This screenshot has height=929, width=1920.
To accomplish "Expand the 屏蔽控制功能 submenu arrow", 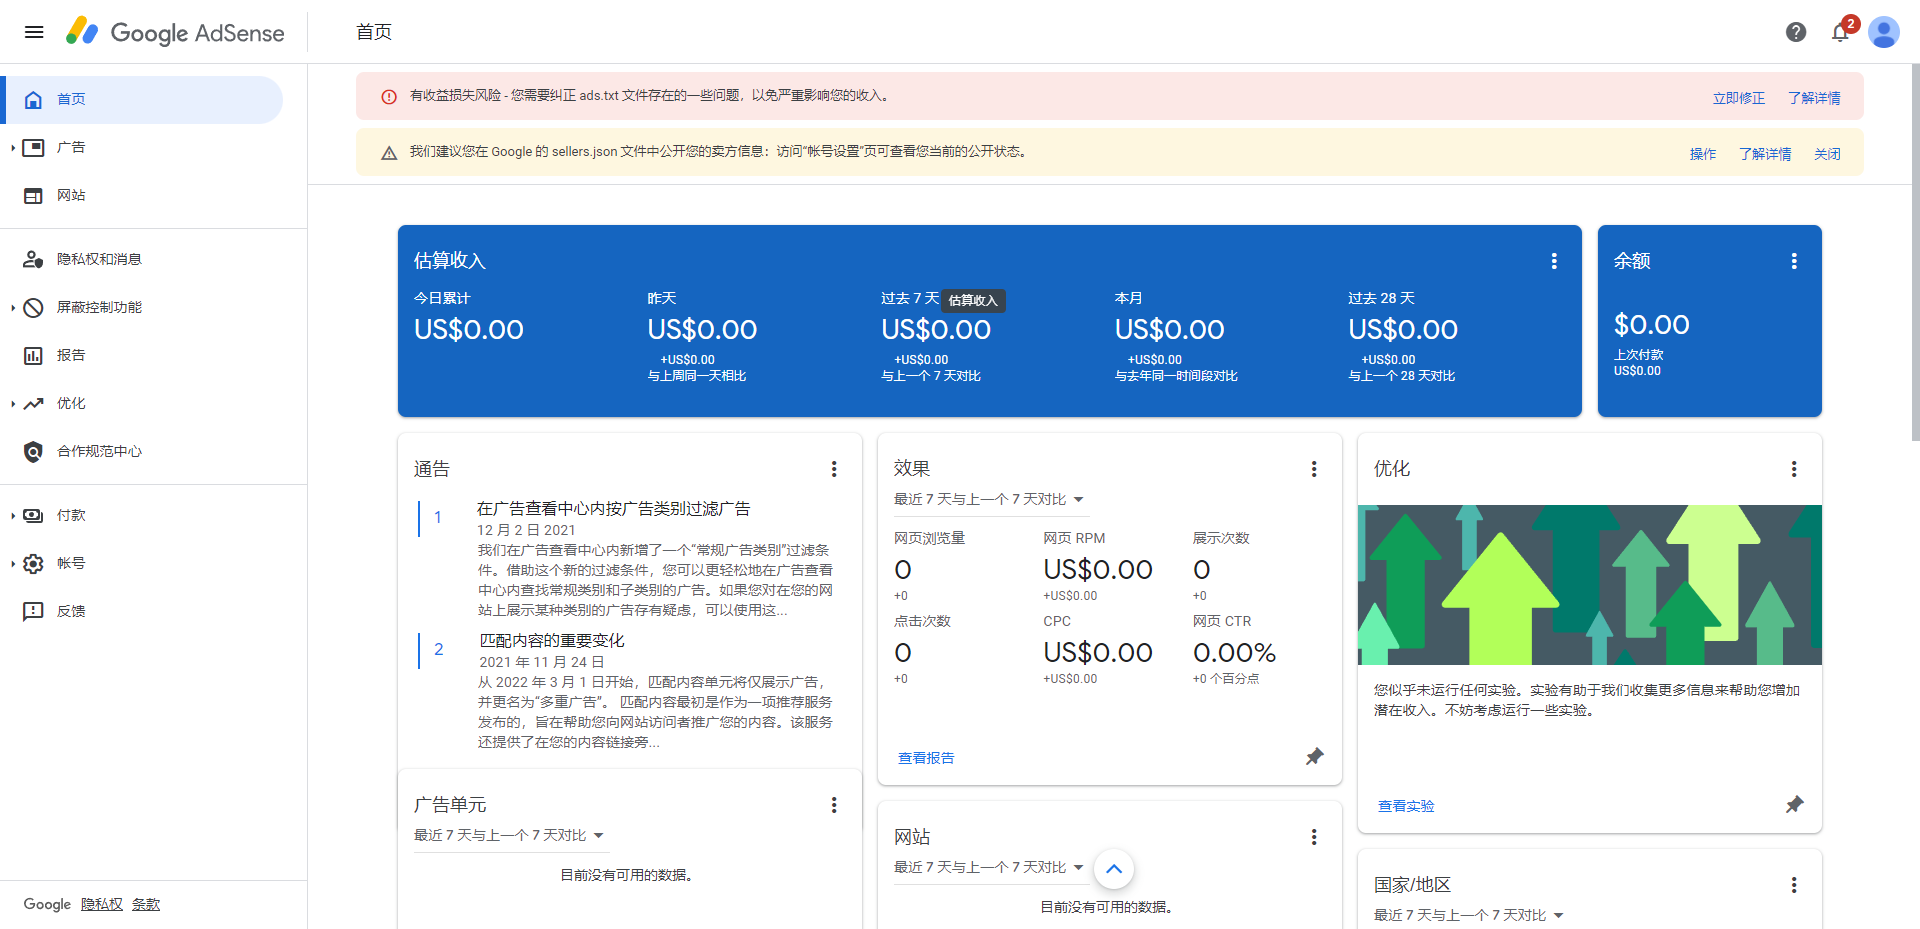I will click(x=13, y=308).
